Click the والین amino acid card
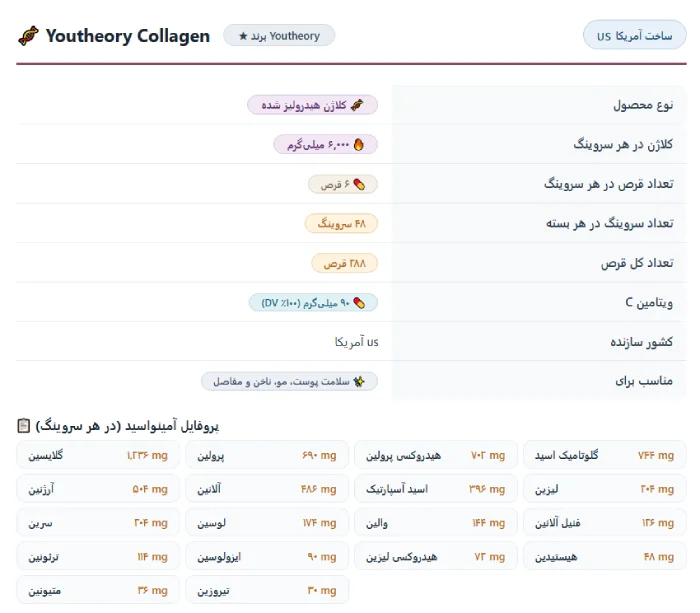This screenshot has height=613, width=700. coord(436,523)
